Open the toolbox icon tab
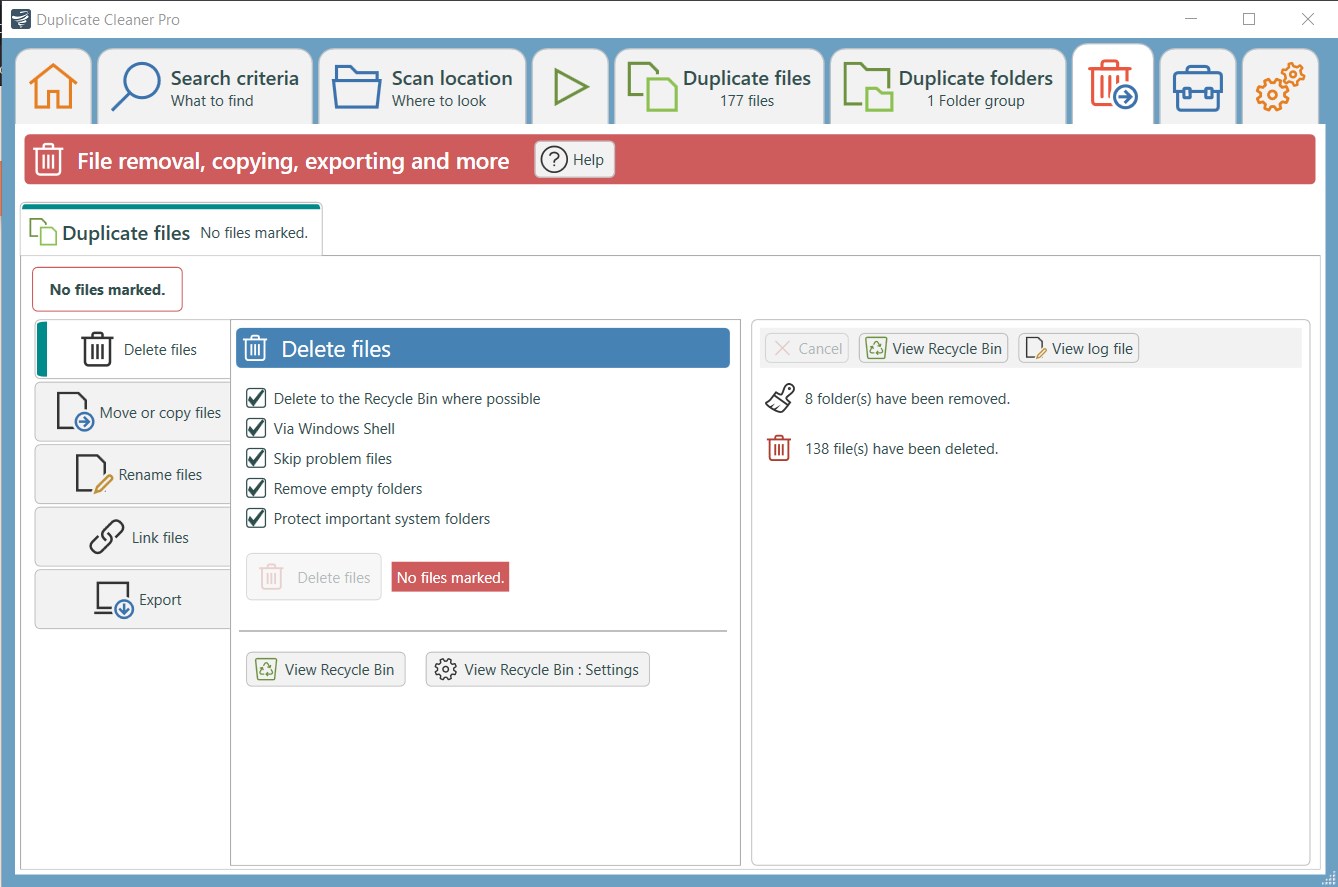The height and width of the screenshot is (887, 1338). pyautogui.click(x=1197, y=87)
